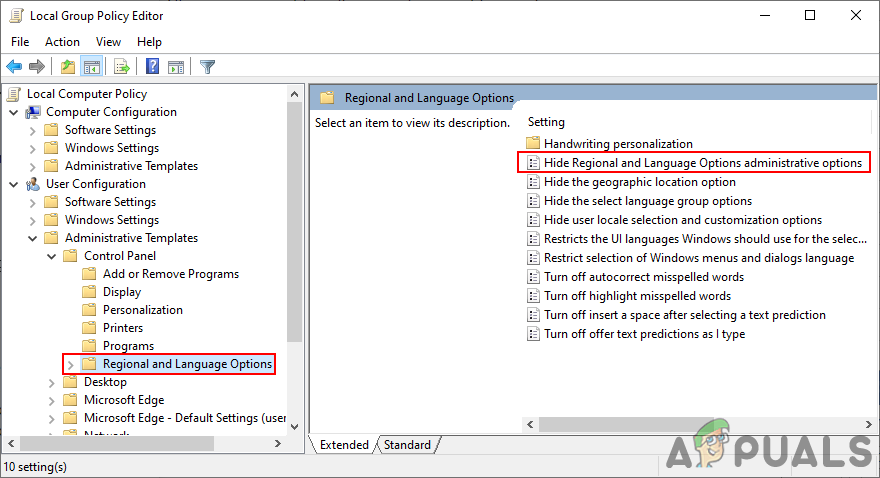Select Software Settings under User Configuration

111,202
